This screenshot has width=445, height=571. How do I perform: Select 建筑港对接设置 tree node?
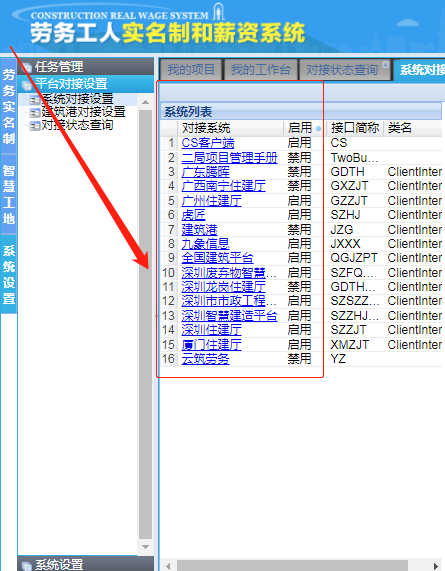pos(83,112)
